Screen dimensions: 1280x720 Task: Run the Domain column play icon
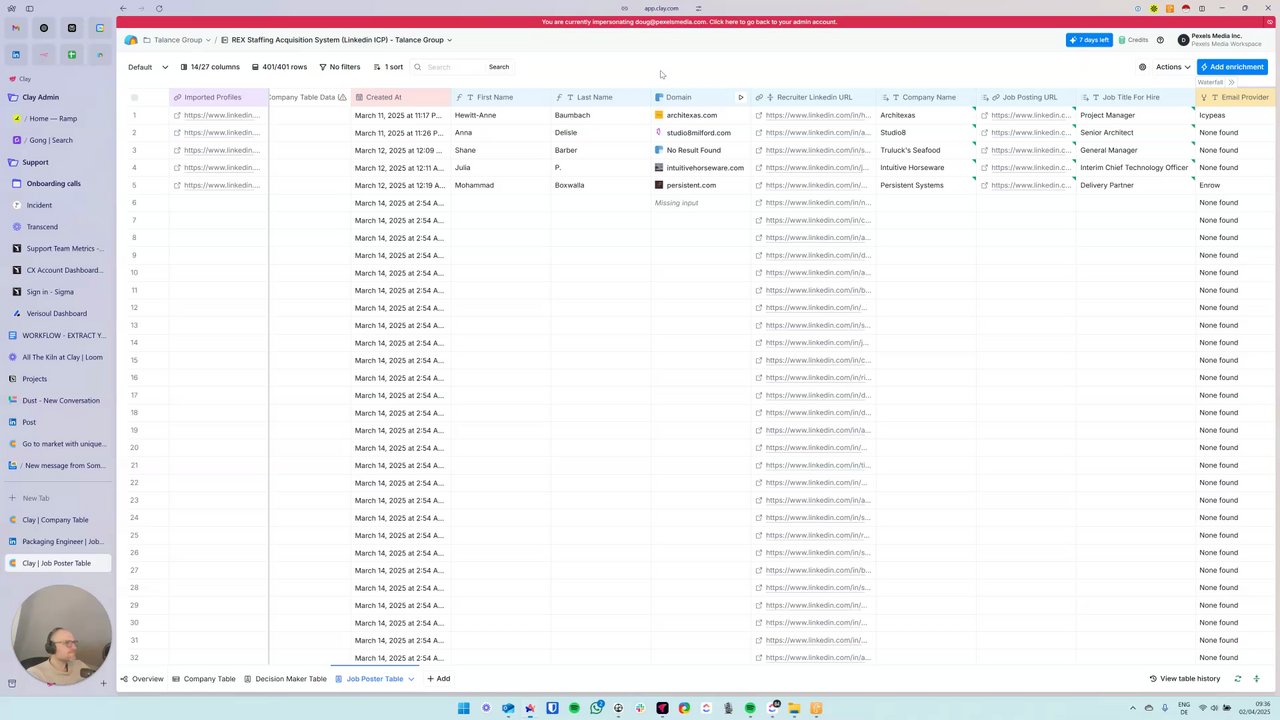pos(741,97)
